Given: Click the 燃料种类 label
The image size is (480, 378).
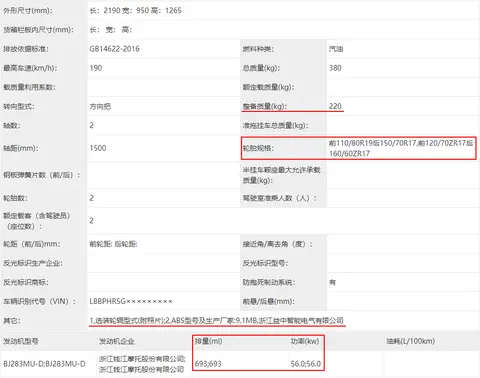Looking at the screenshot, I should [x=258, y=49].
